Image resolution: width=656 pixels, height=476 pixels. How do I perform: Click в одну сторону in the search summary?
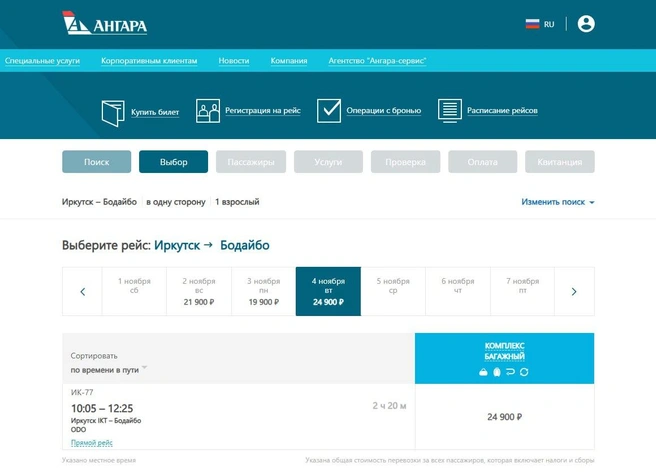pos(176,202)
